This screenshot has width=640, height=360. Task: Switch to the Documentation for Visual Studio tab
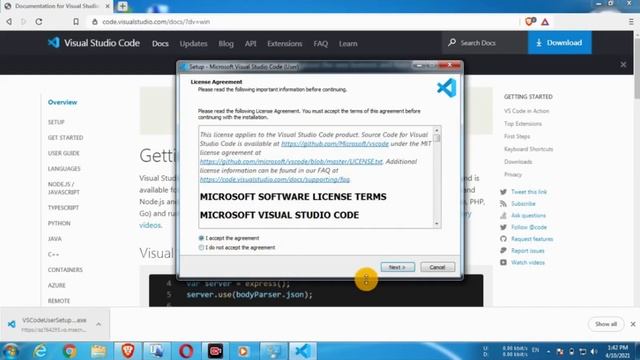pos(56,6)
